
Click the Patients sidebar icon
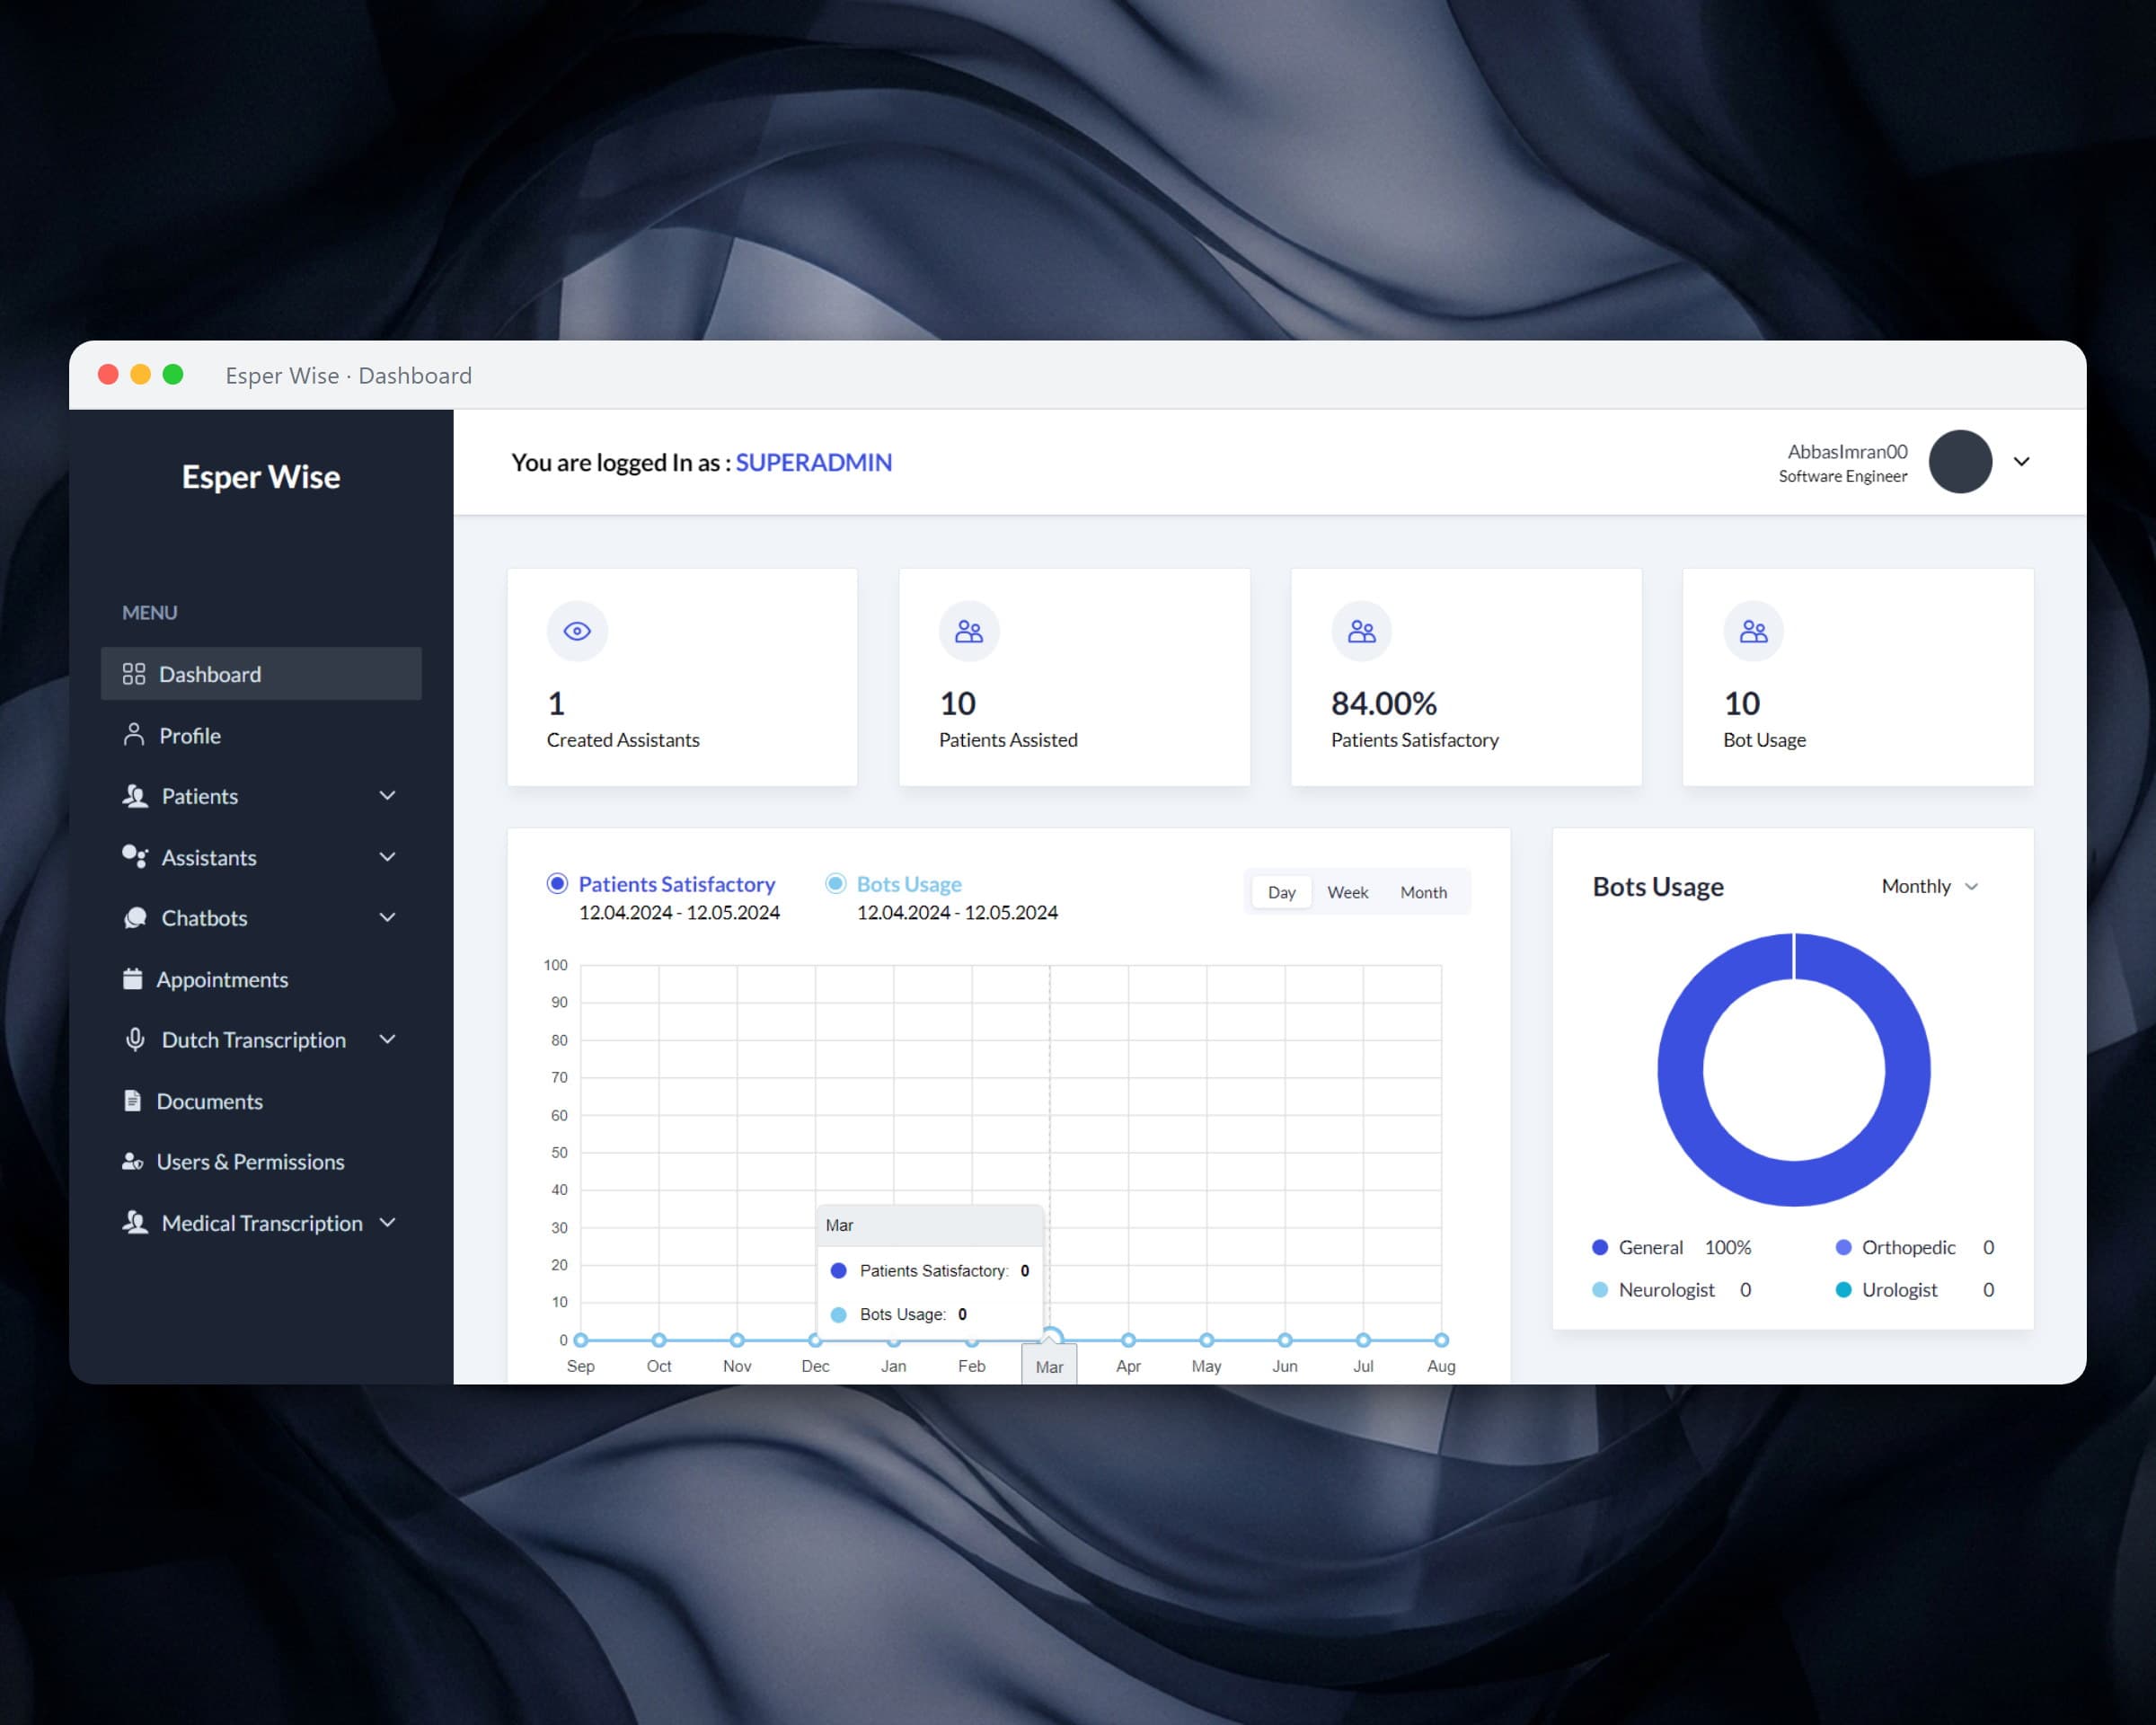pos(135,796)
